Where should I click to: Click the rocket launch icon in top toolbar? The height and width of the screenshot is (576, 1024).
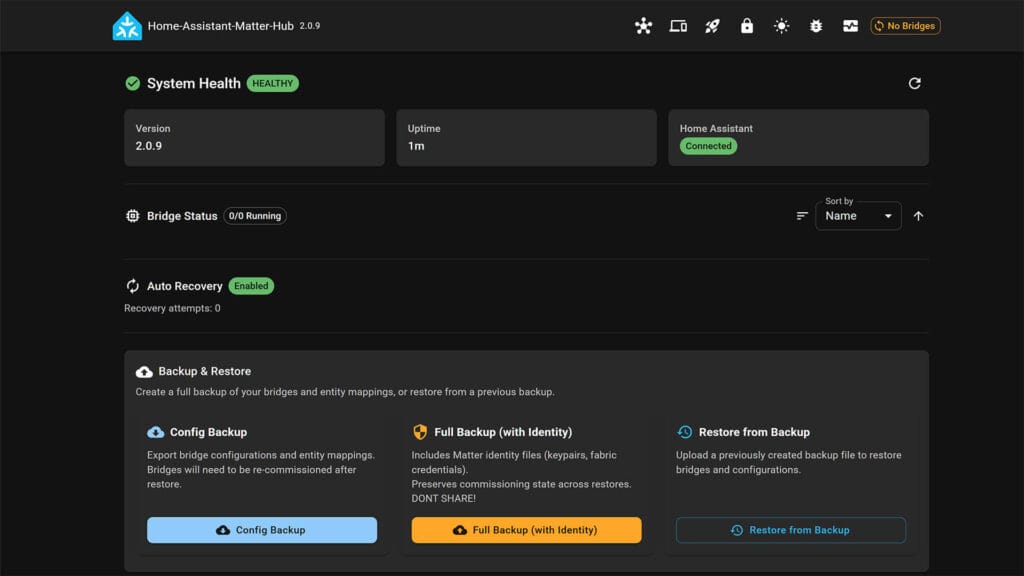[712, 26]
